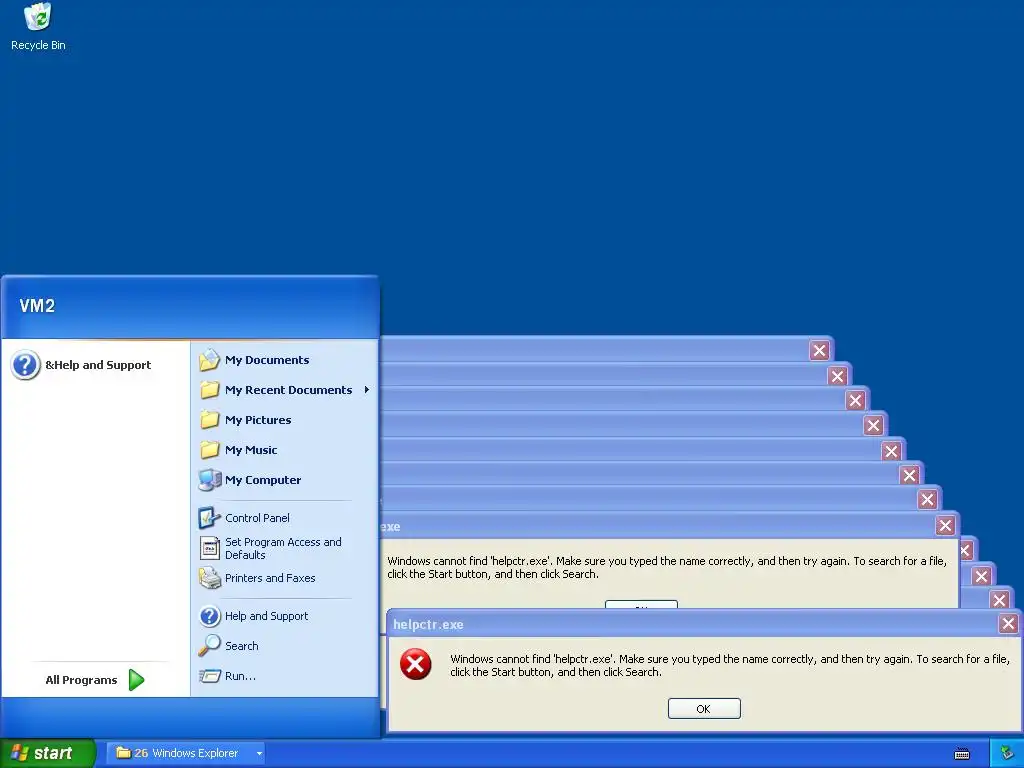This screenshot has height=768, width=1024.
Task: Click the partially hidden OK button of the second dialog
Action: pos(641,604)
